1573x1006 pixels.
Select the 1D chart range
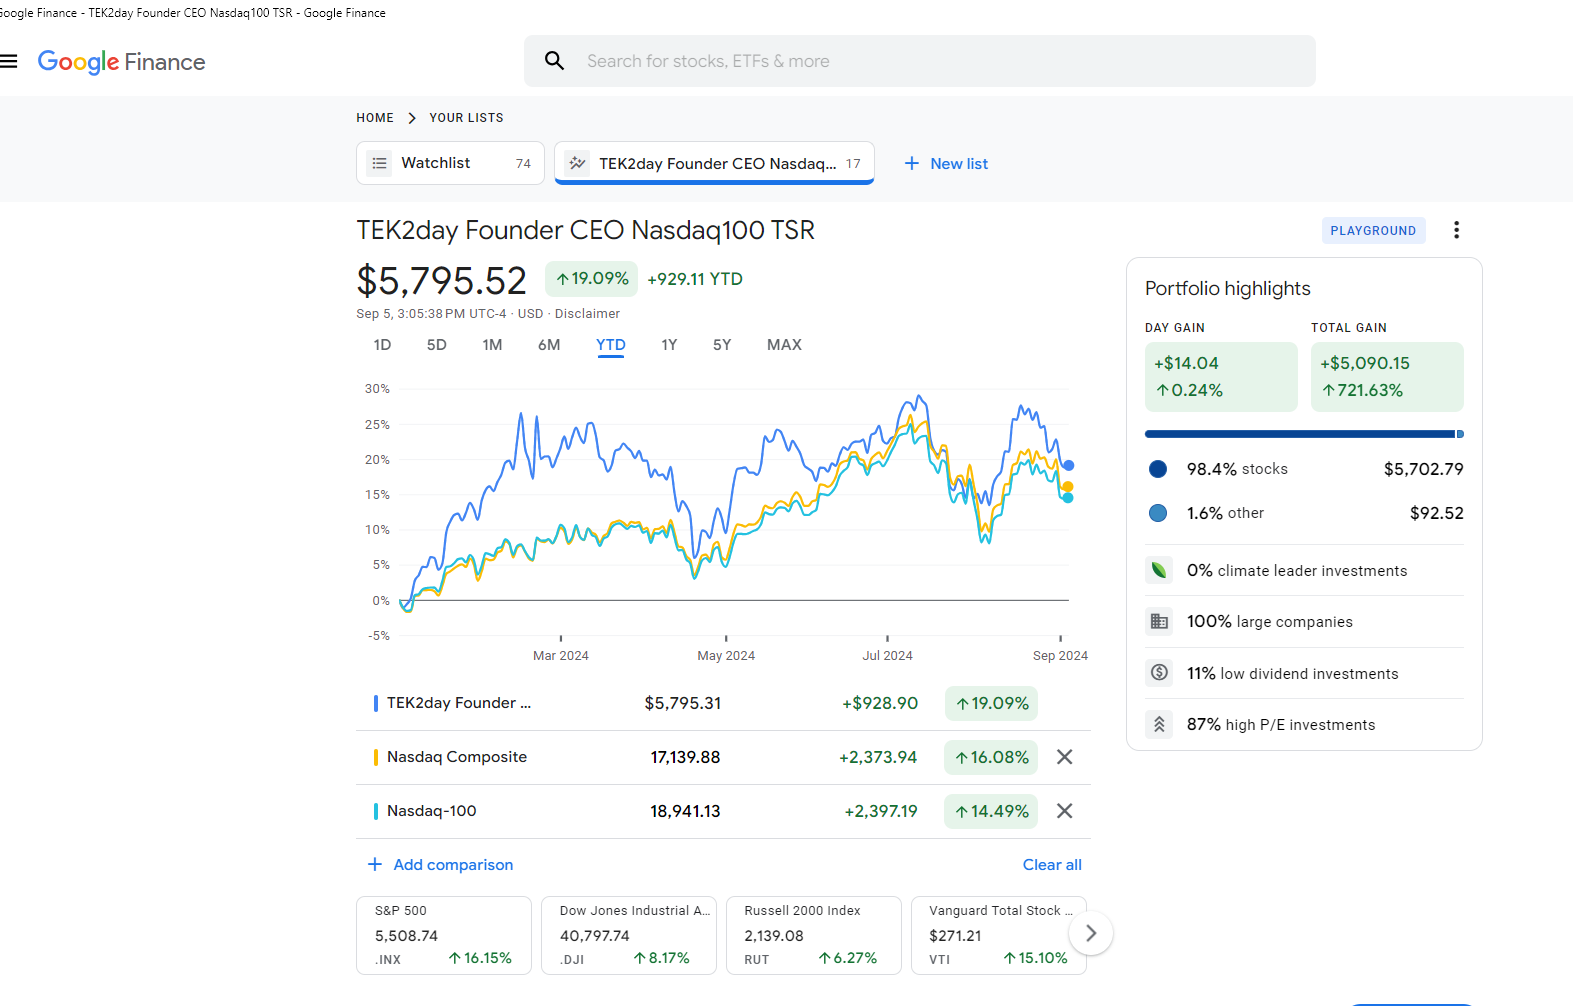tap(382, 345)
